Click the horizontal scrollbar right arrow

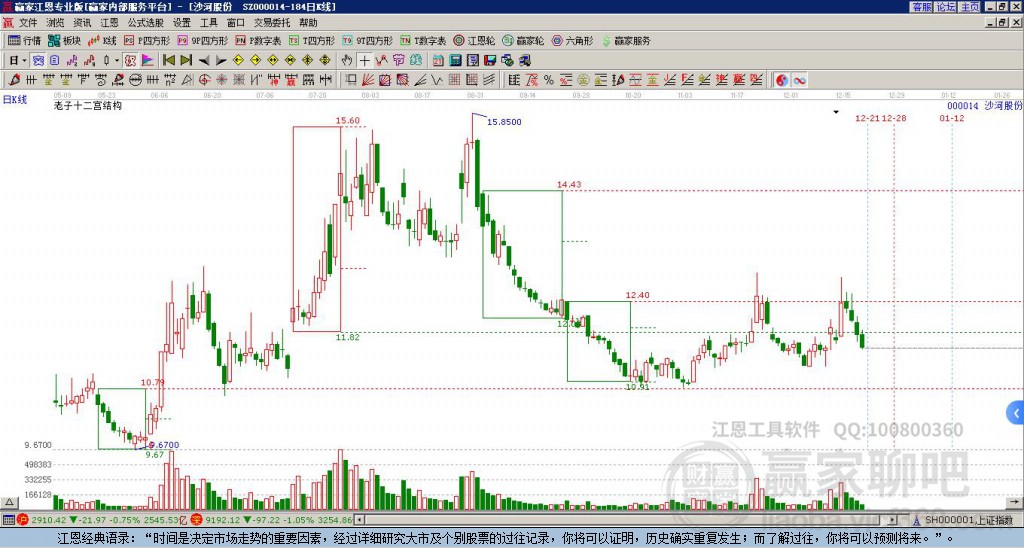893,520
